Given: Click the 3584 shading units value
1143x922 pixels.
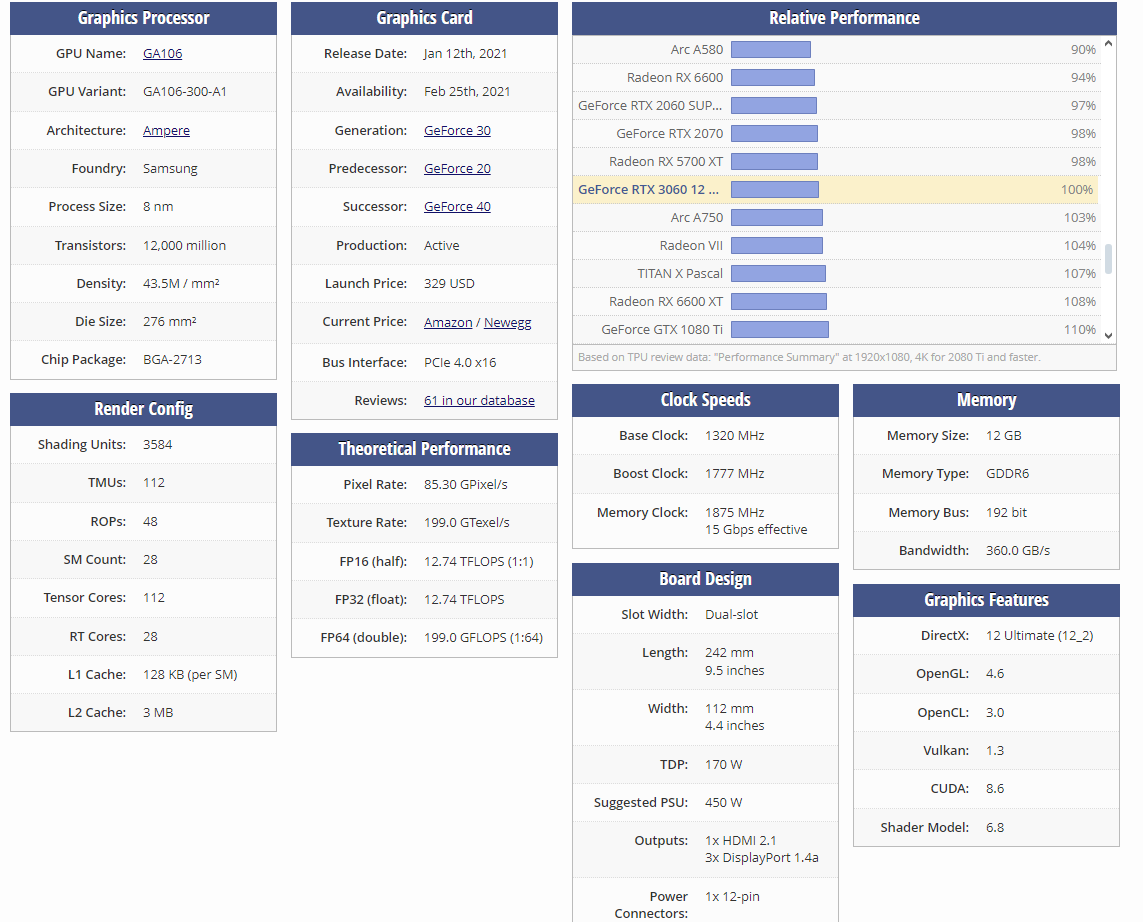Looking at the screenshot, I should coord(157,445).
